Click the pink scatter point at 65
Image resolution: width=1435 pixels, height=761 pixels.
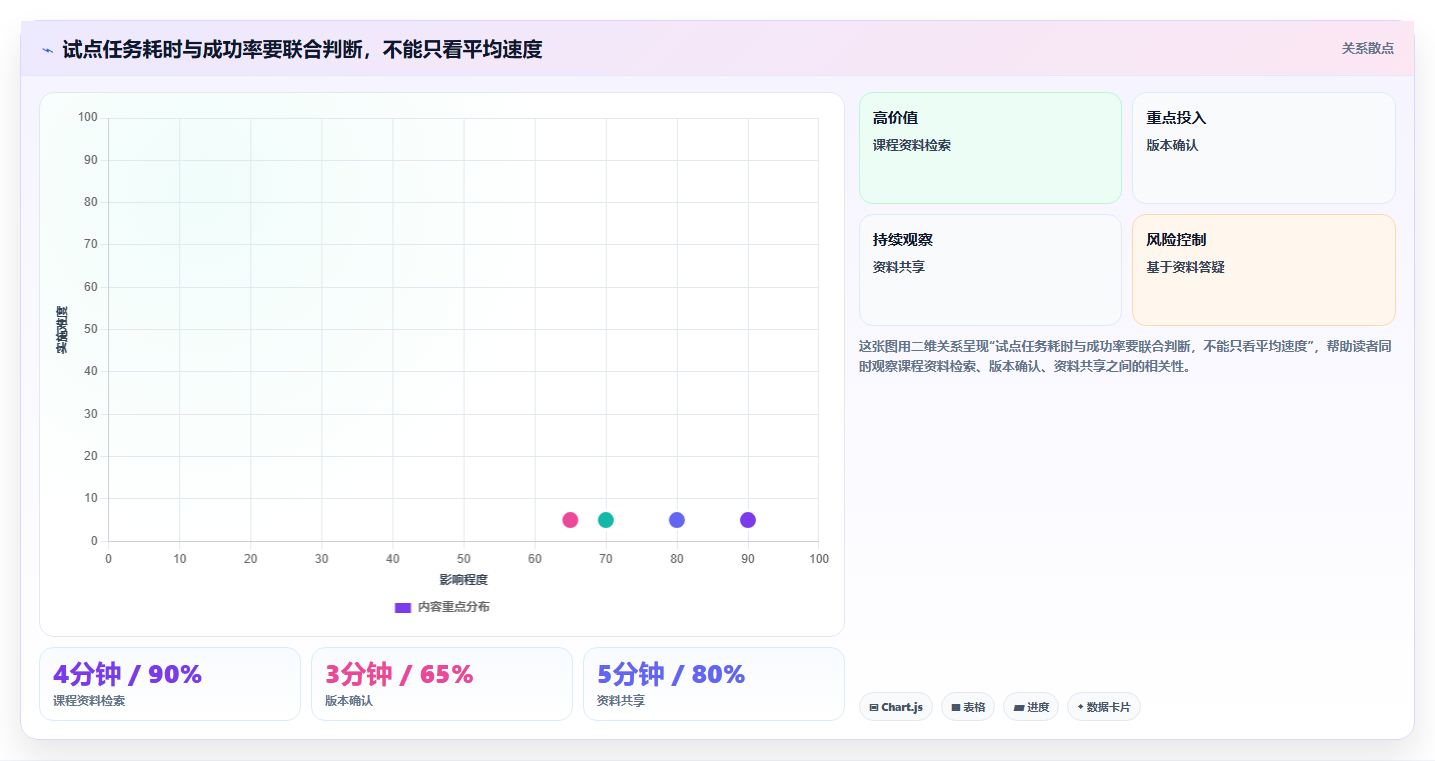pyautogui.click(x=570, y=520)
